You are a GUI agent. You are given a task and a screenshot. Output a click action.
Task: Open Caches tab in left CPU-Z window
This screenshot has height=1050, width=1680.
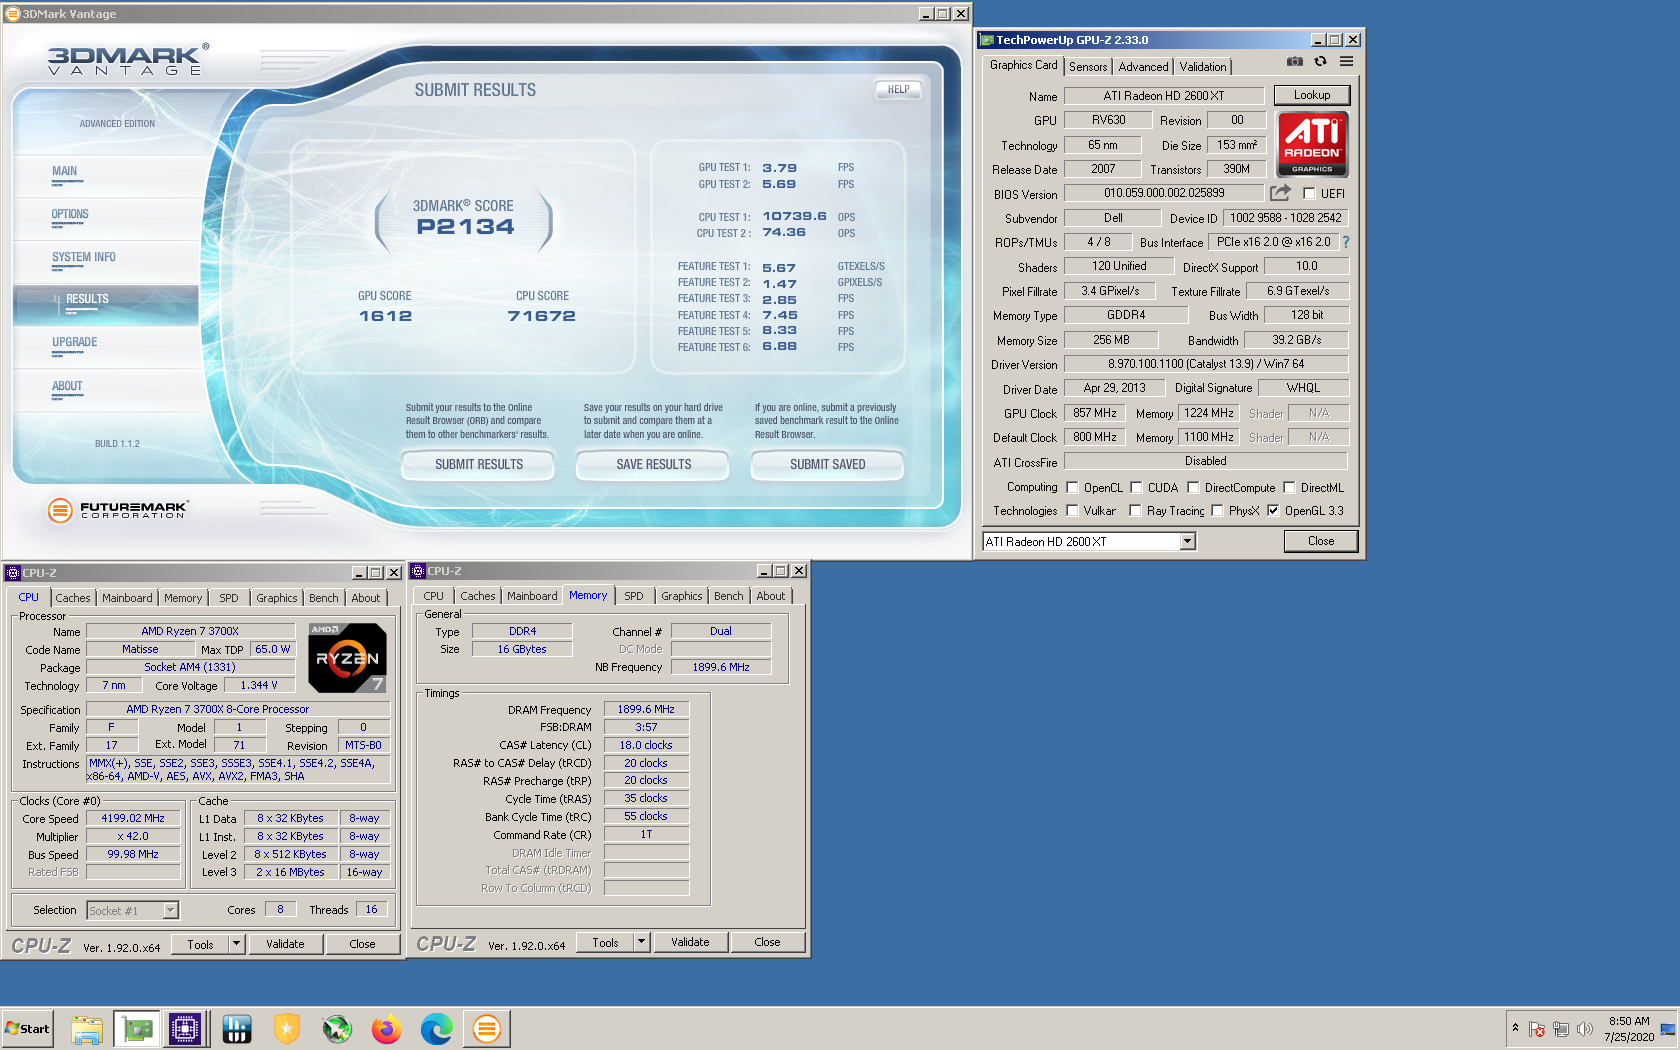pyautogui.click(x=73, y=598)
